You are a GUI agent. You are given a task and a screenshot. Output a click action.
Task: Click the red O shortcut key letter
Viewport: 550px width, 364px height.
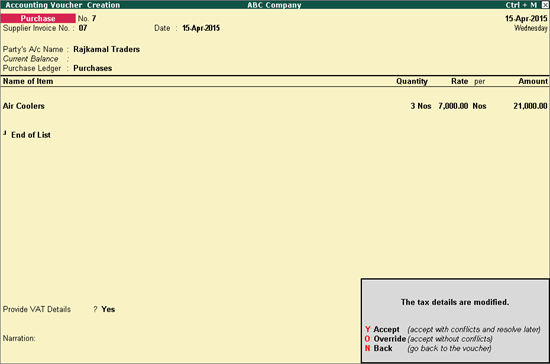click(367, 339)
